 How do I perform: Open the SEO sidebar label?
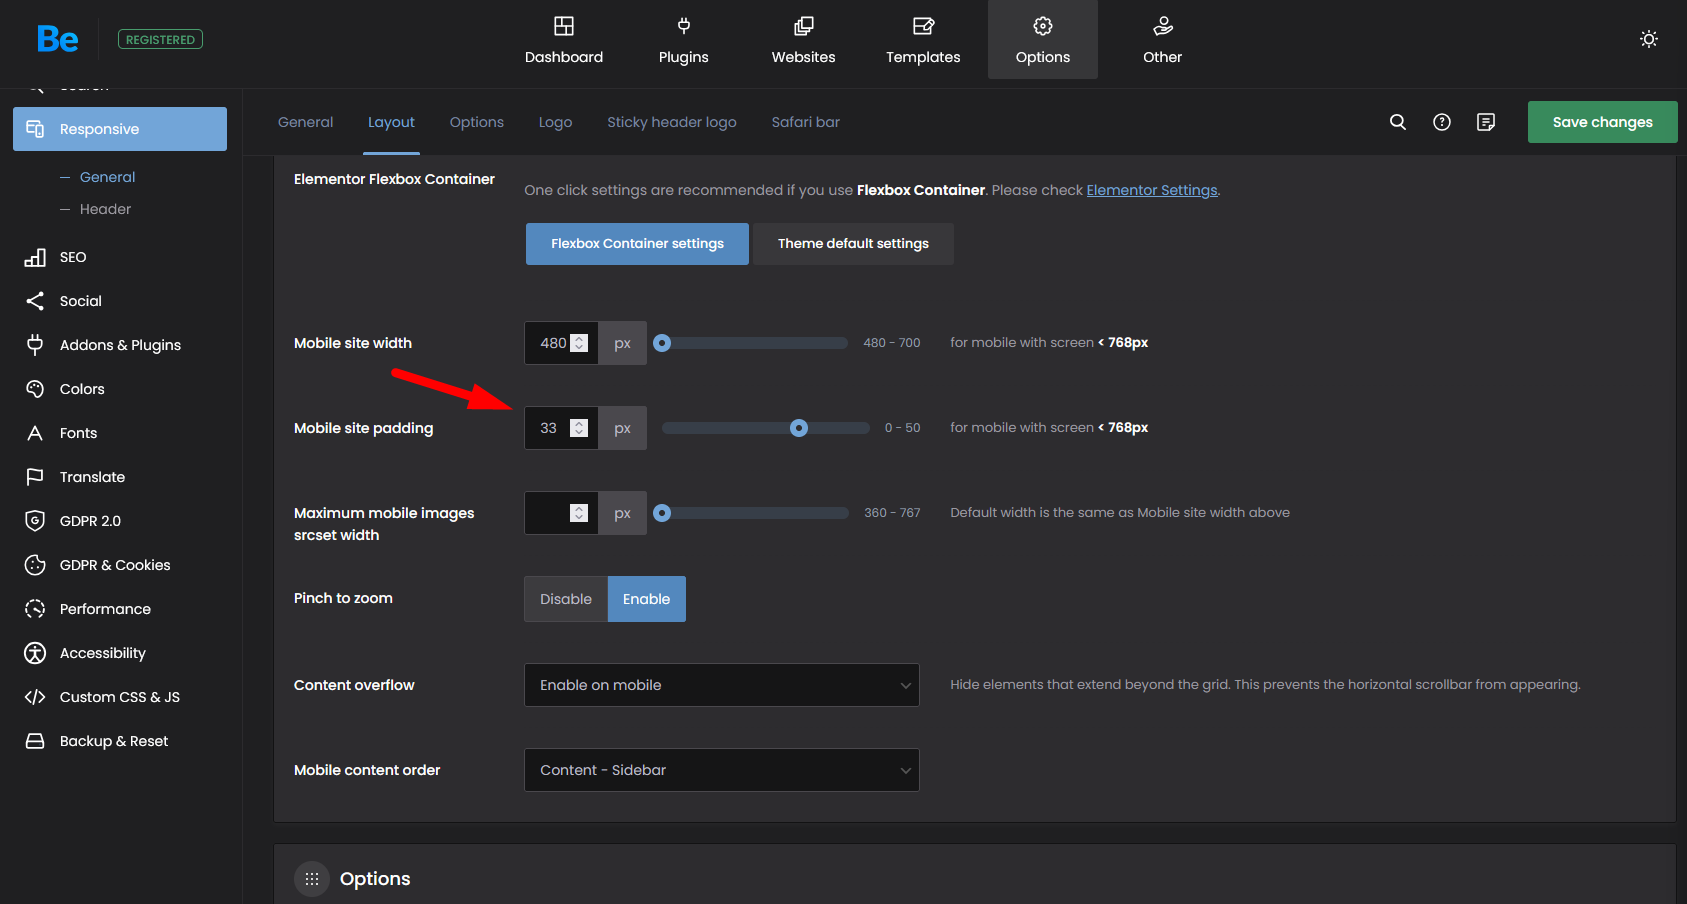click(73, 257)
